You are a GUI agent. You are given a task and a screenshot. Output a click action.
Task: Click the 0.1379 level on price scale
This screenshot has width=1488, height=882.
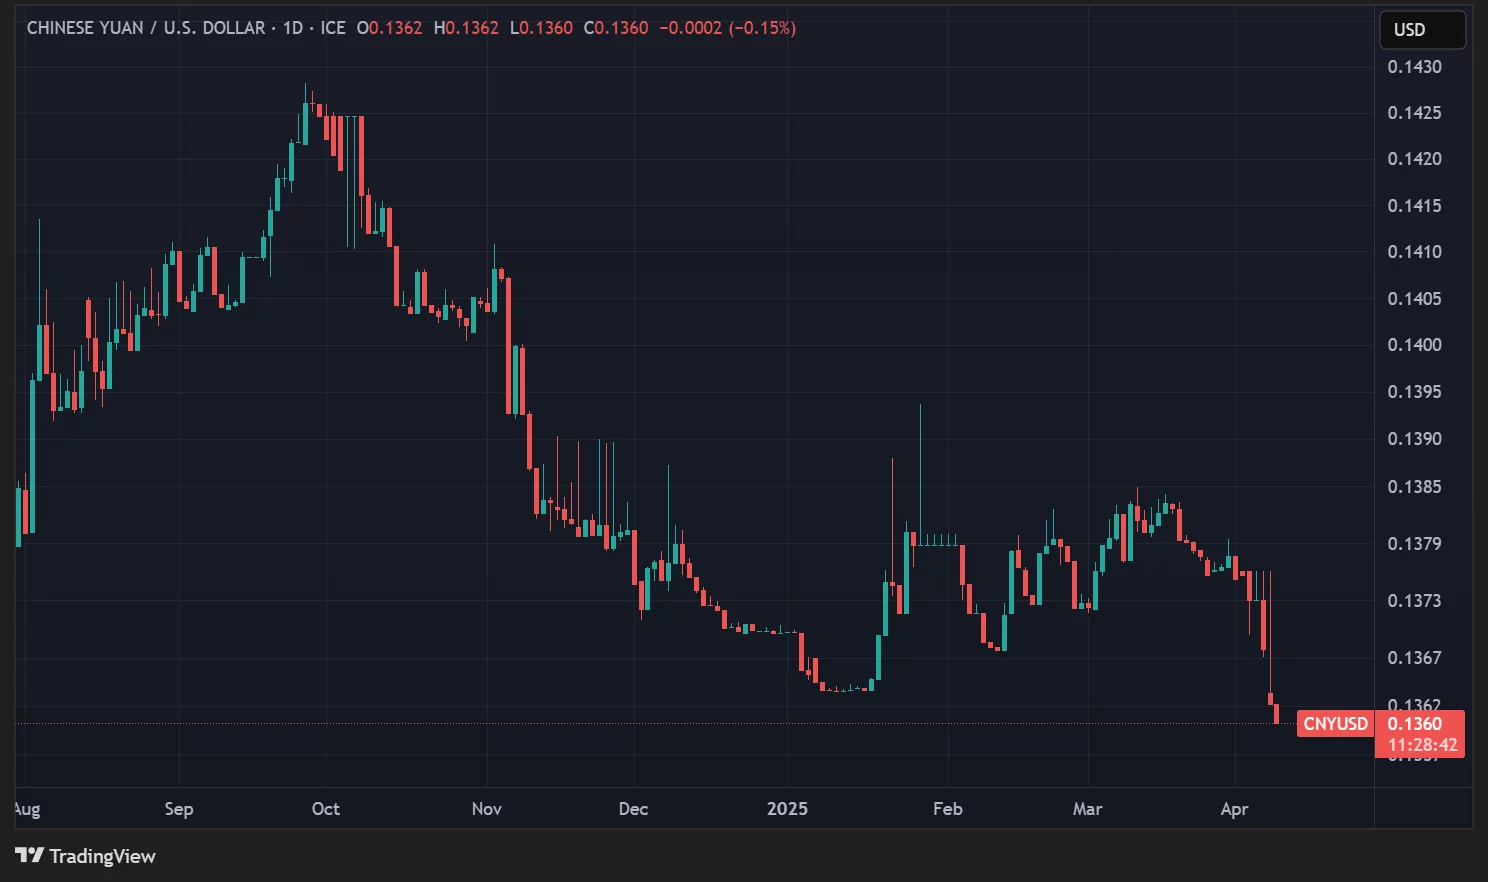coord(1414,544)
